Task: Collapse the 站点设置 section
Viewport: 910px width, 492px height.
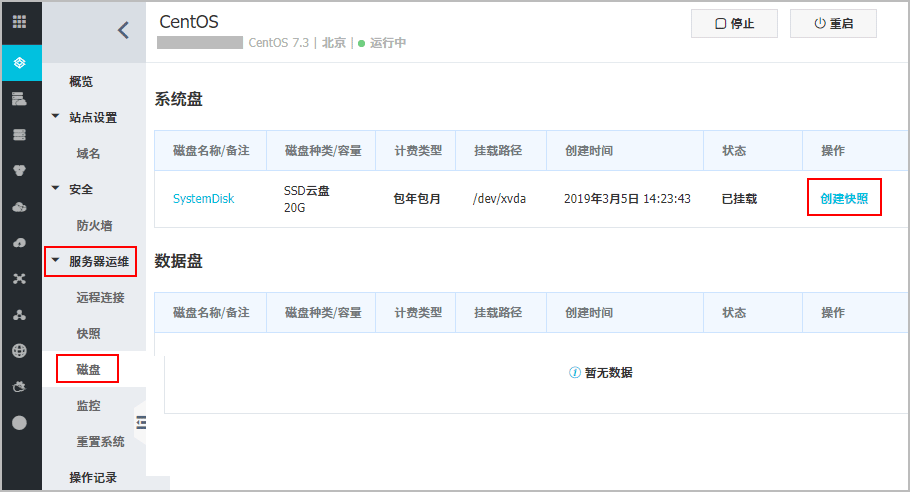Action: click(x=56, y=117)
